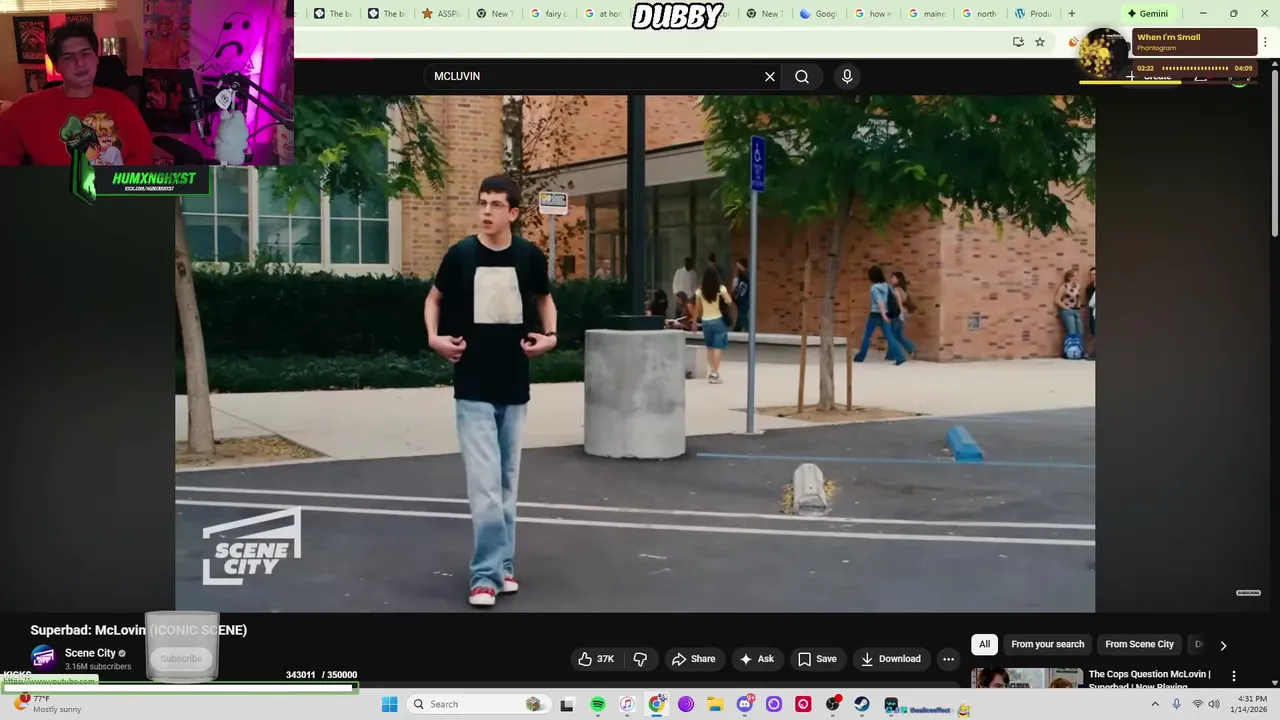Image resolution: width=1280 pixels, height=720 pixels.
Task: Switch to the Produ WordPress tab
Action: (x=1033, y=14)
